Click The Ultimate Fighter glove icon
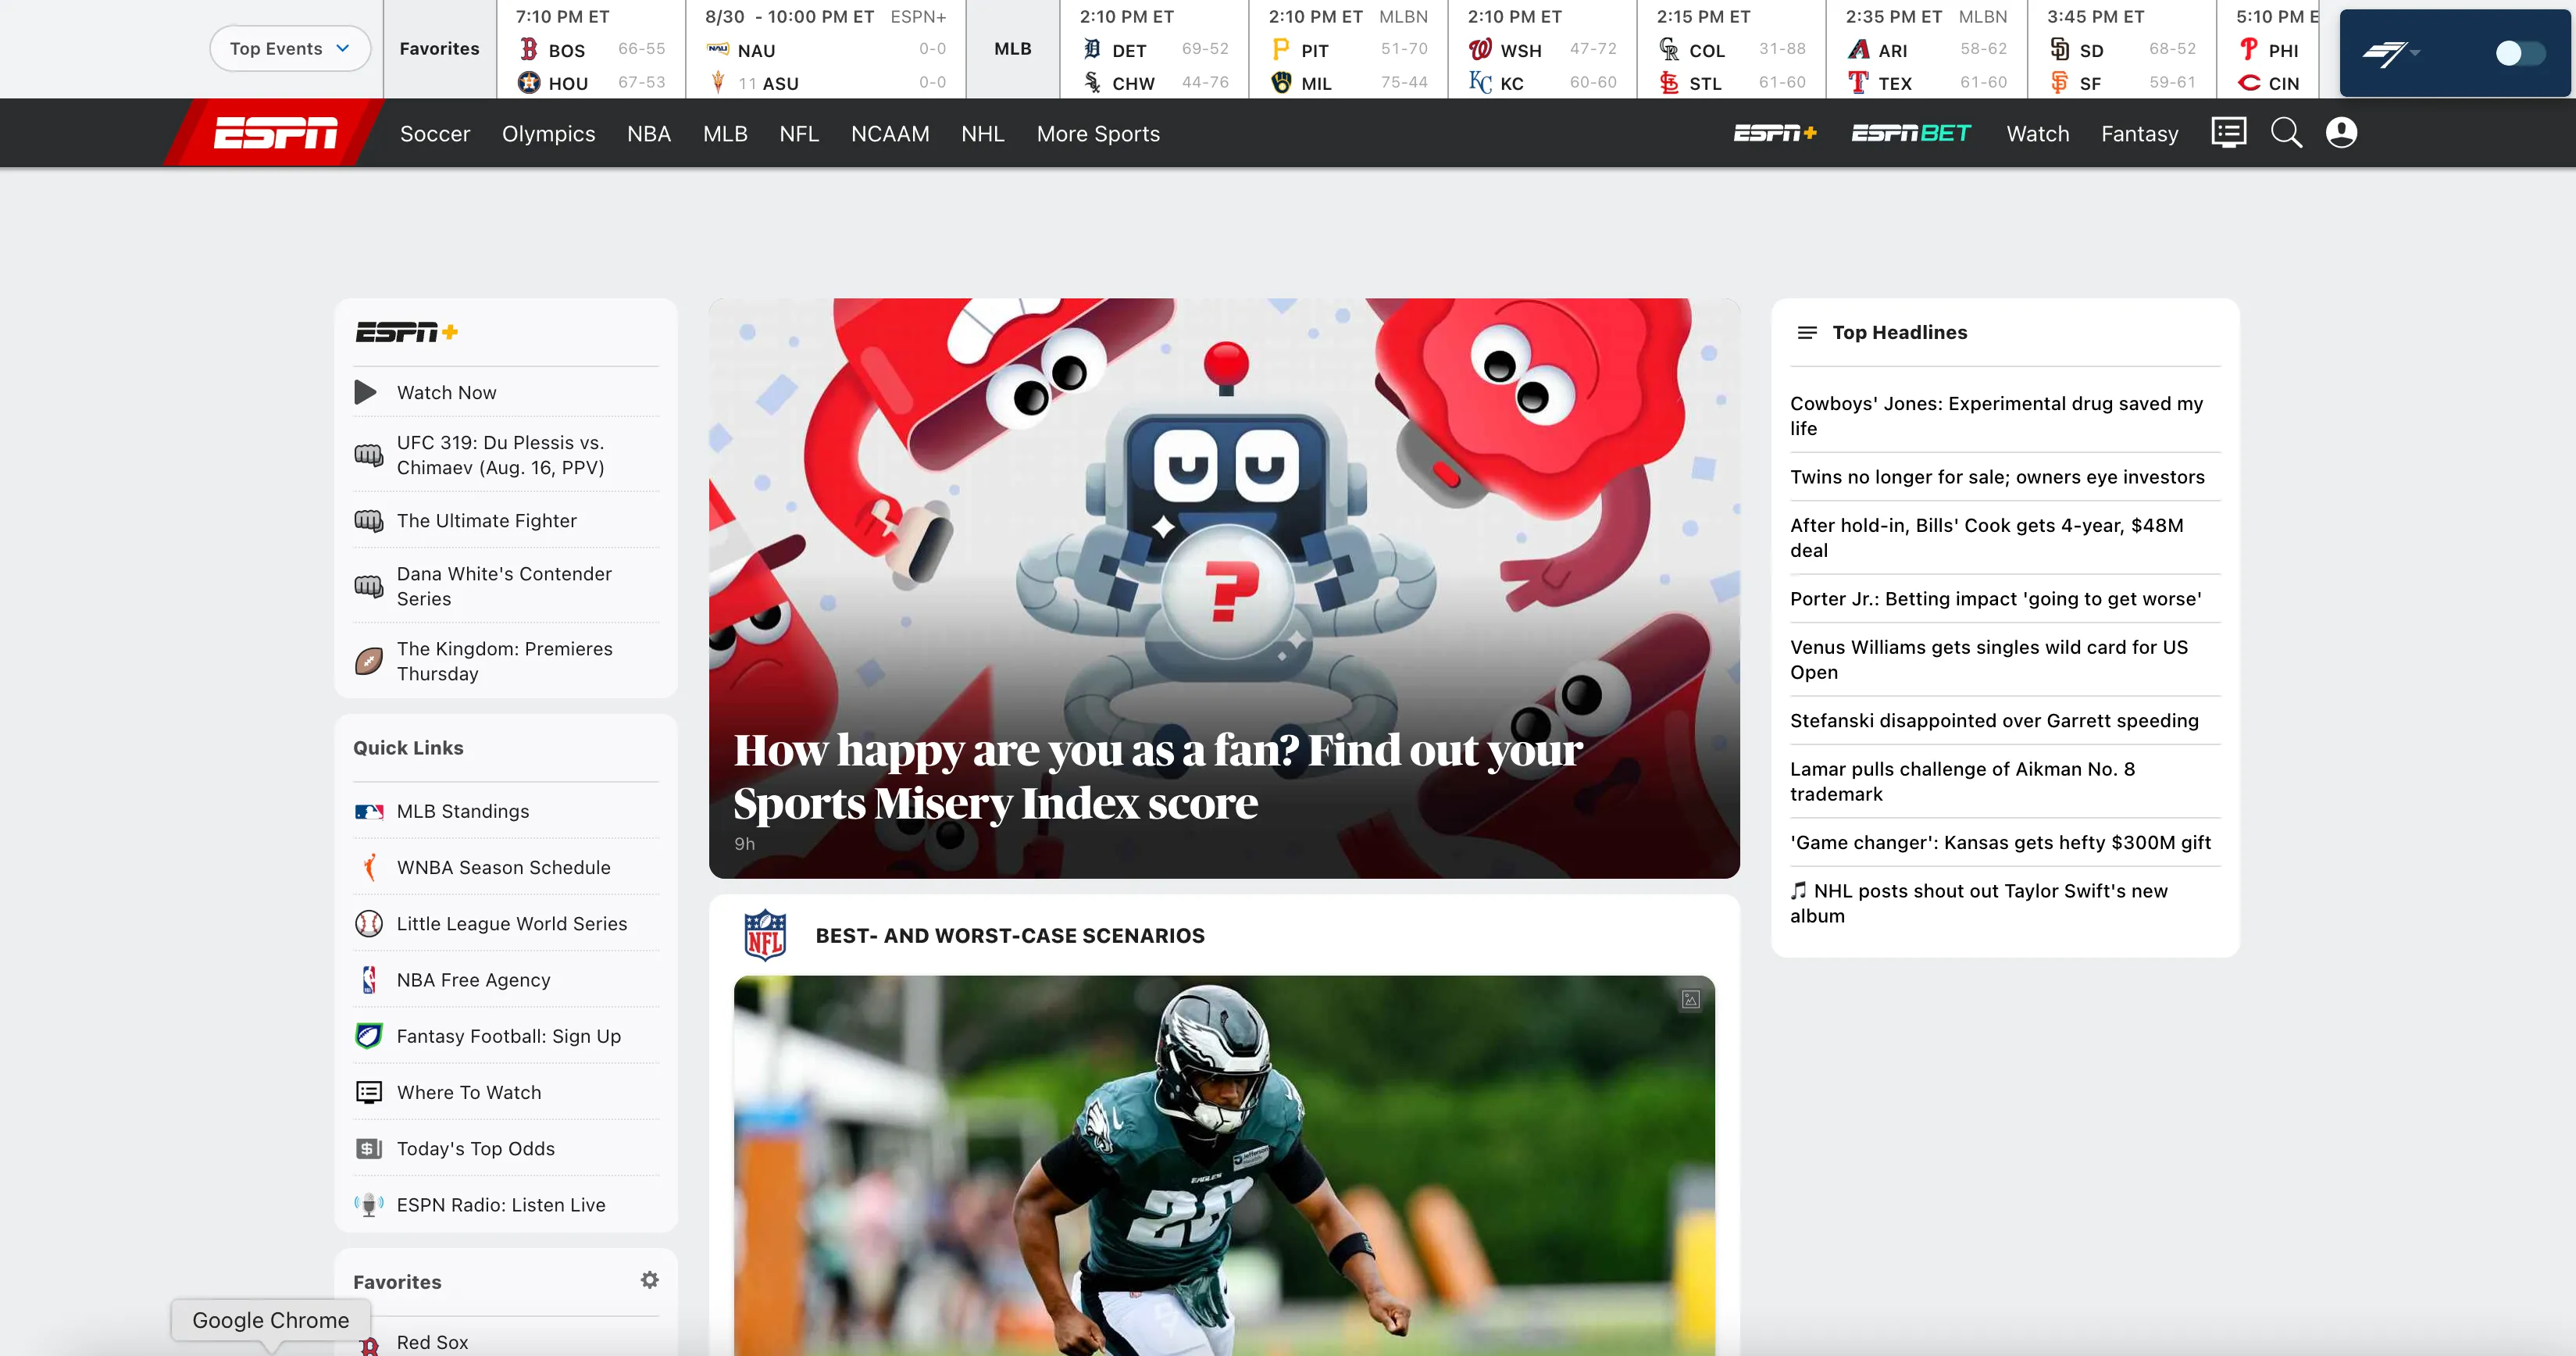The height and width of the screenshot is (1356, 2576). tap(369, 521)
